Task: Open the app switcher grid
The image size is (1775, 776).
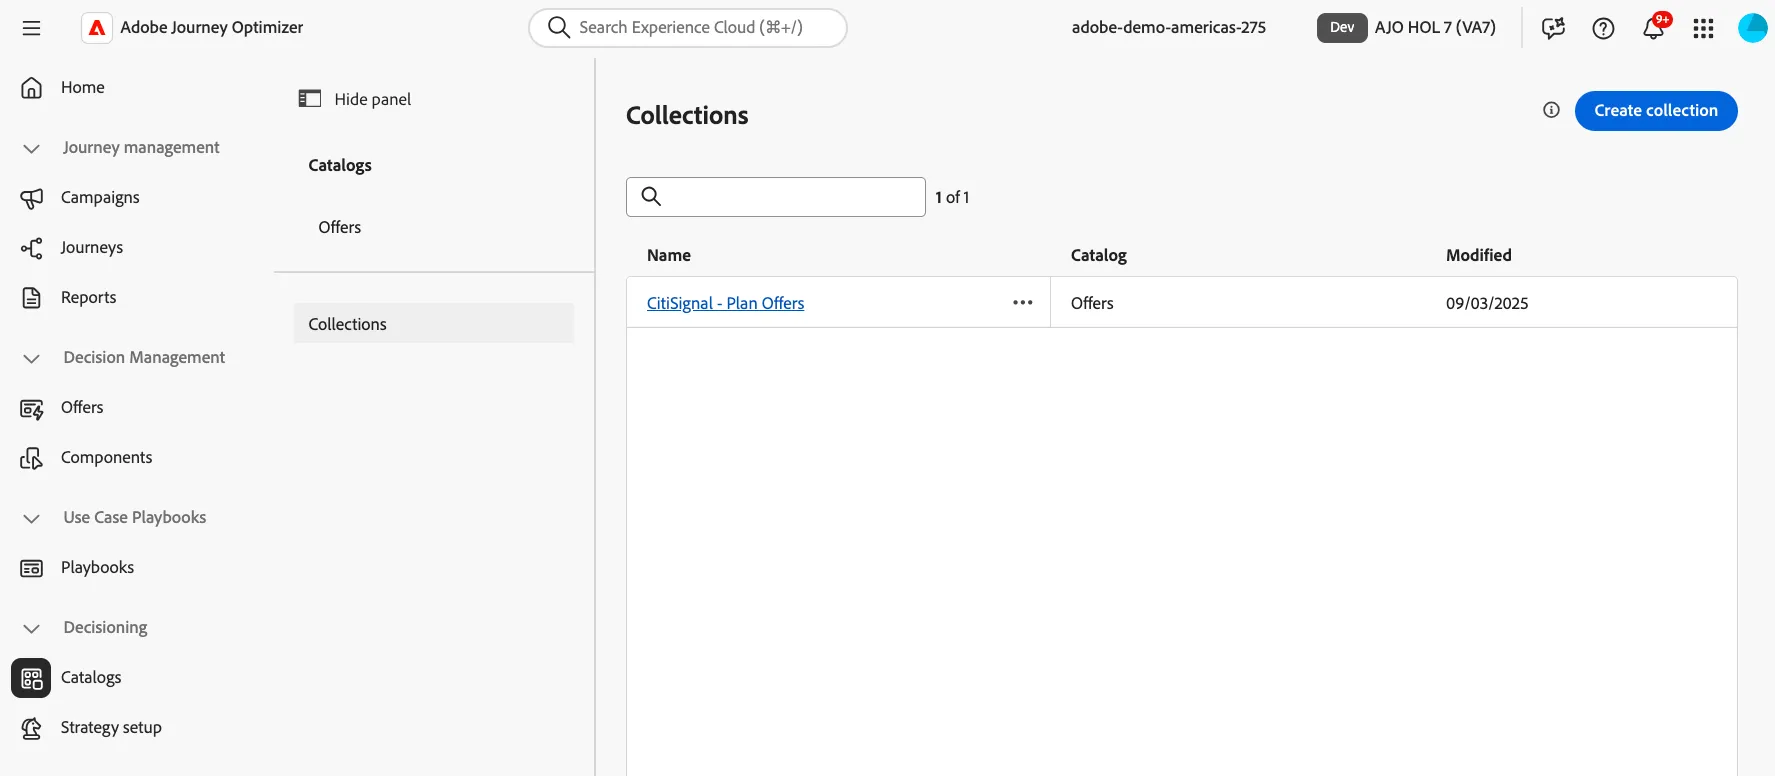Action: (1704, 28)
